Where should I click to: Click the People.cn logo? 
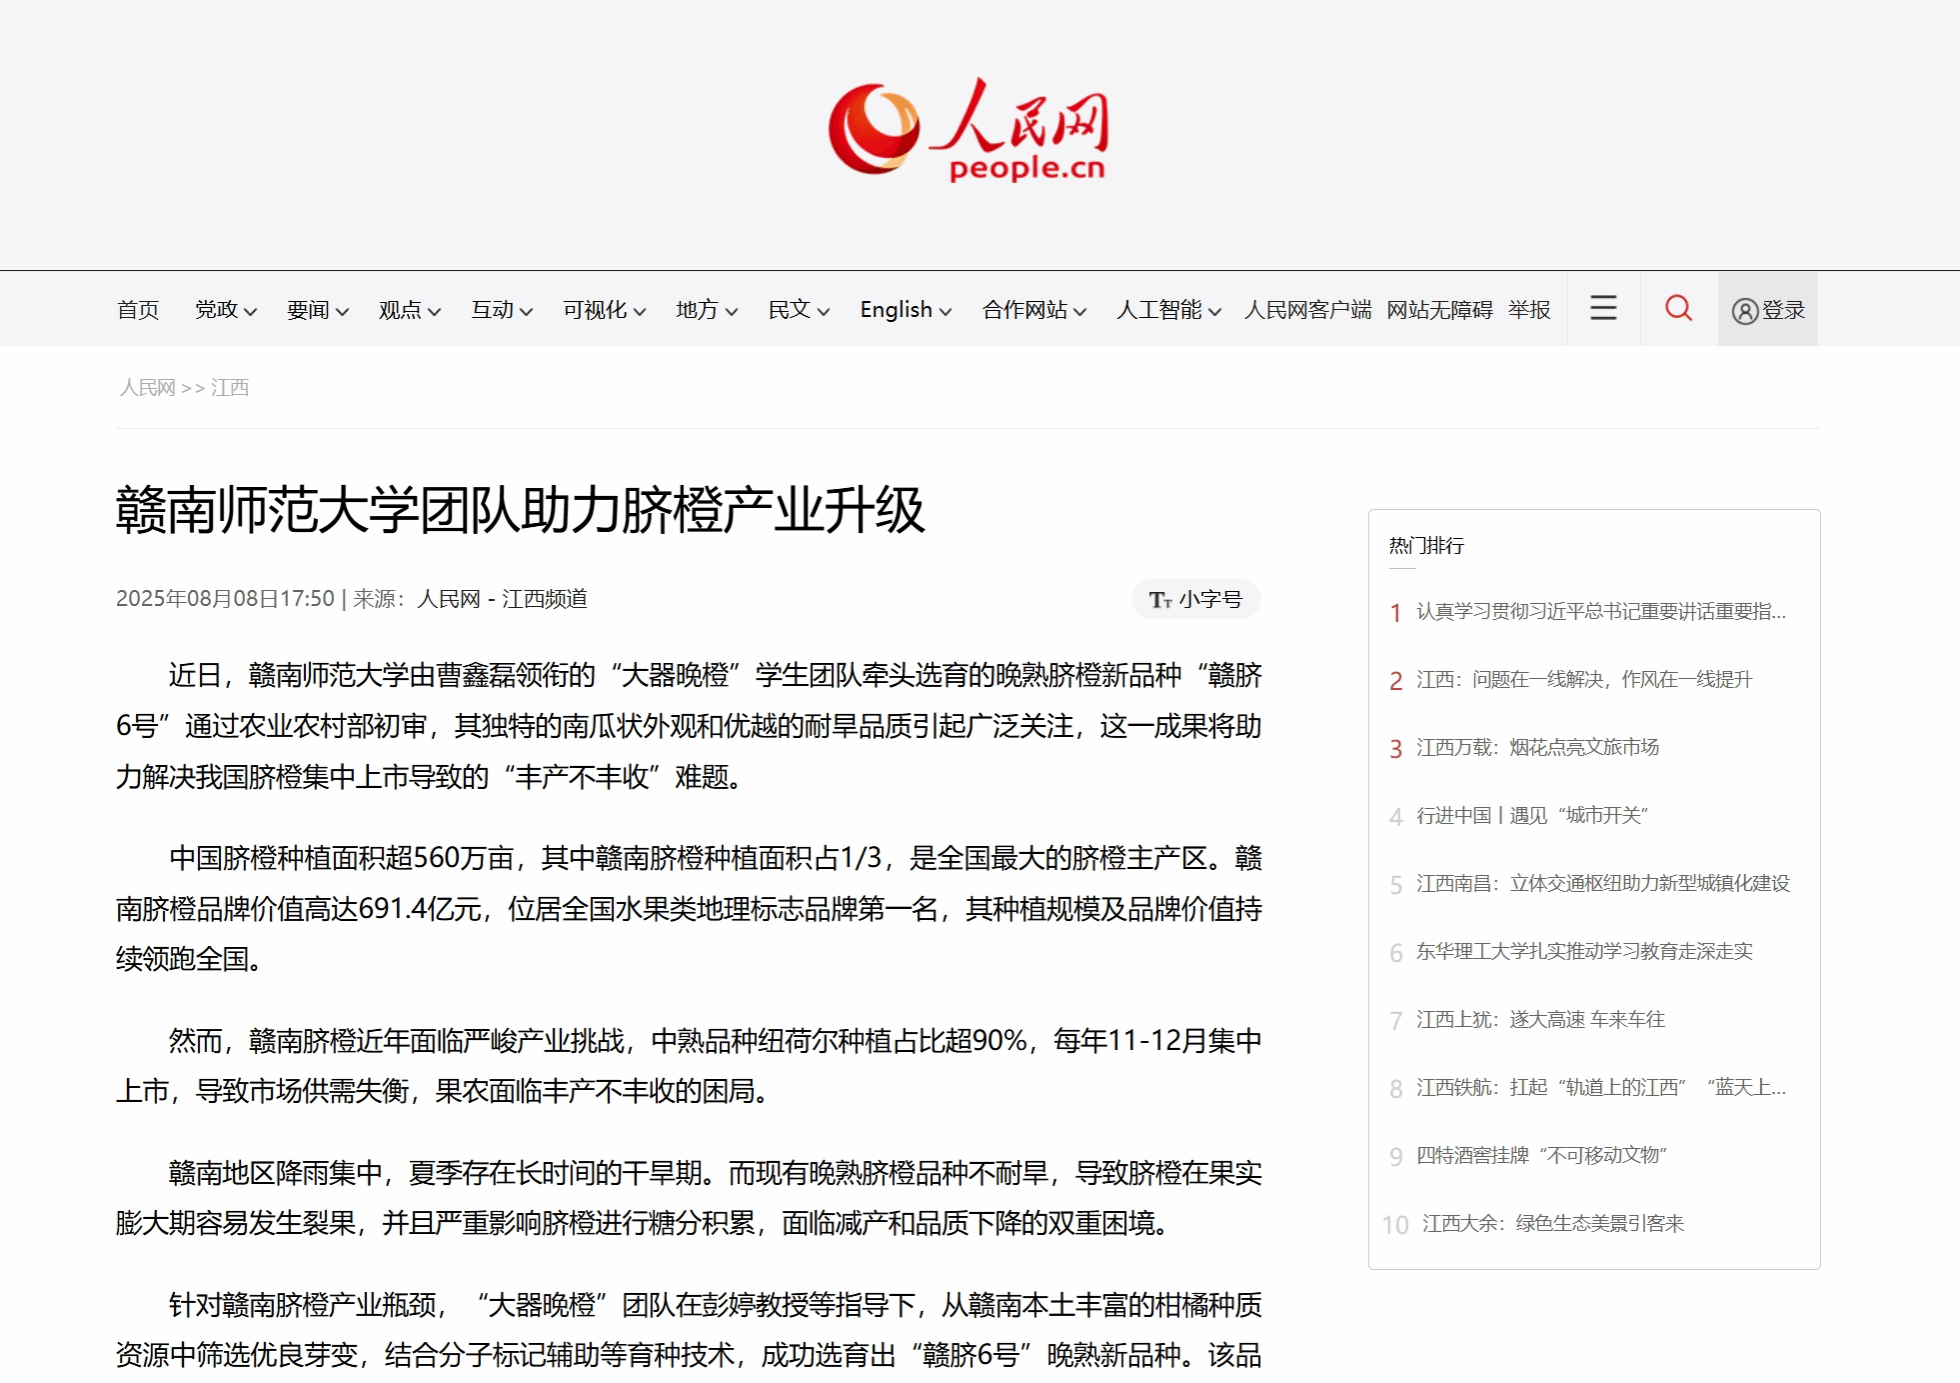coord(968,130)
